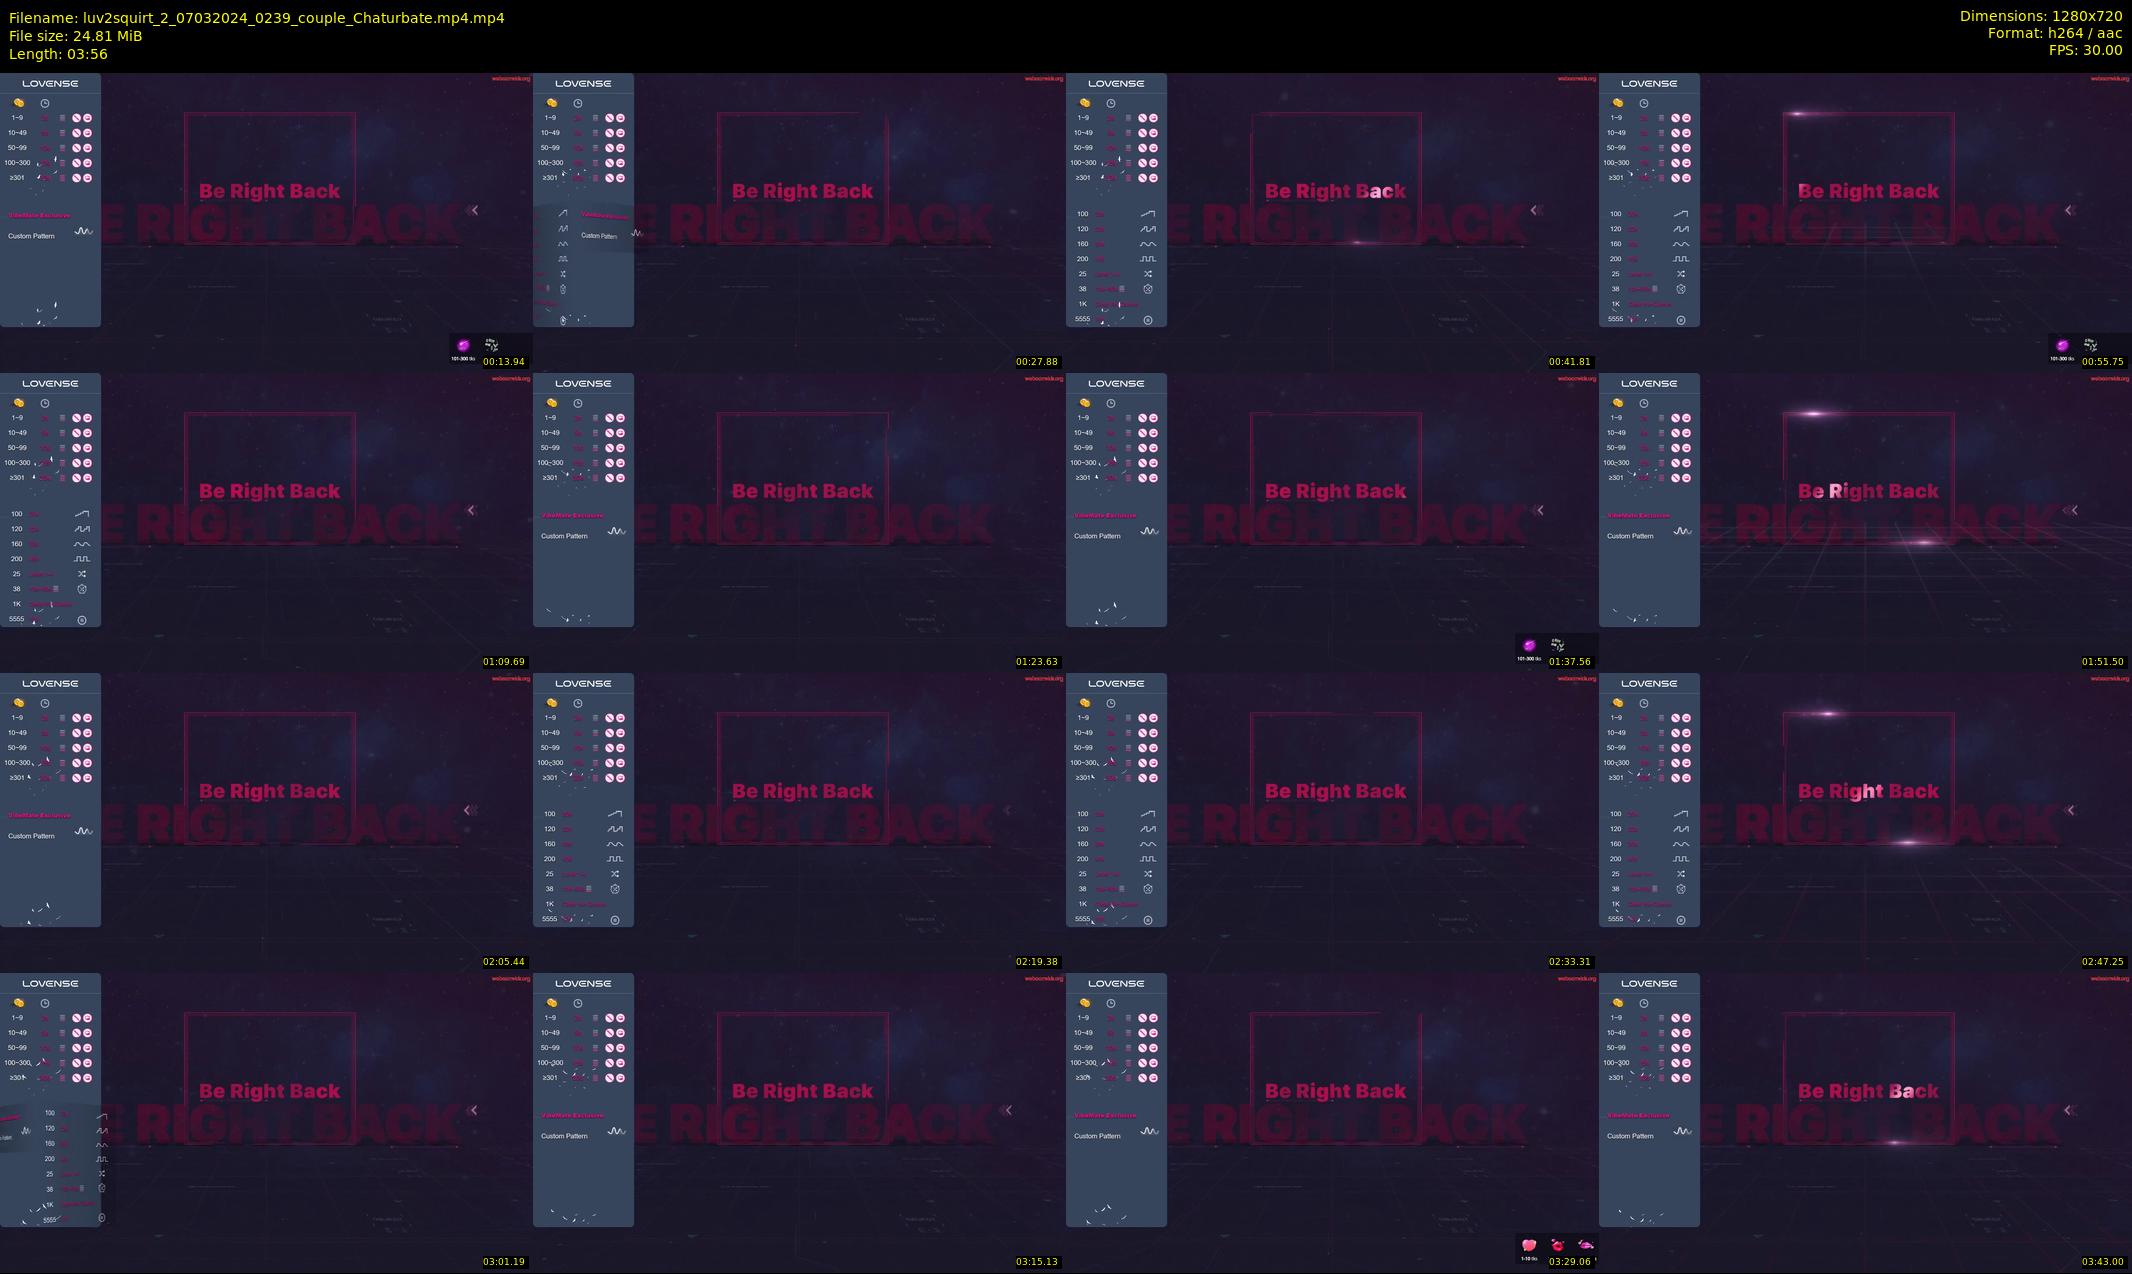The width and height of the screenshot is (2132, 1274).
Task: Click the Be Right Back text in the 02:05.44 frame
Action: coord(269,791)
